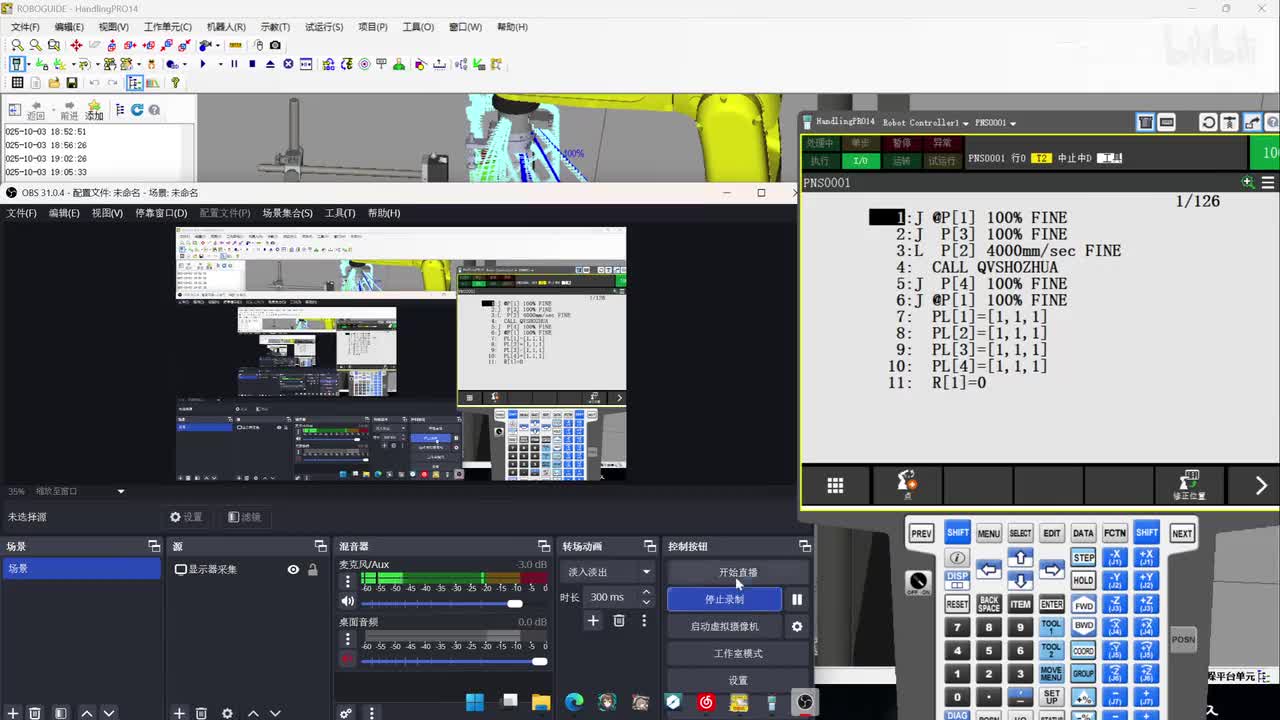The height and width of the screenshot is (720, 1280).
Task: Click the 设置 button in OBS controls dock
Action: click(x=738, y=681)
